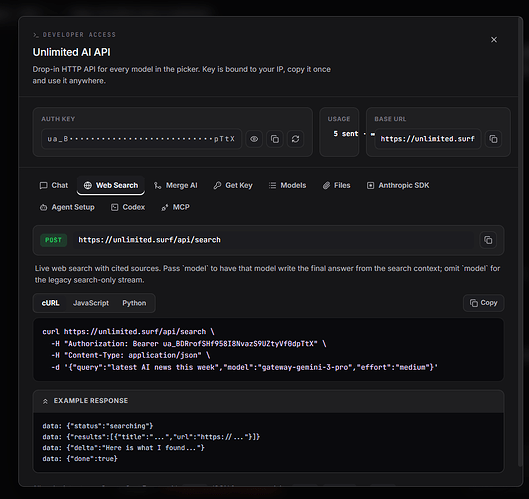Open the Chat tab
Viewport: 529px width, 499px height.
click(x=54, y=185)
